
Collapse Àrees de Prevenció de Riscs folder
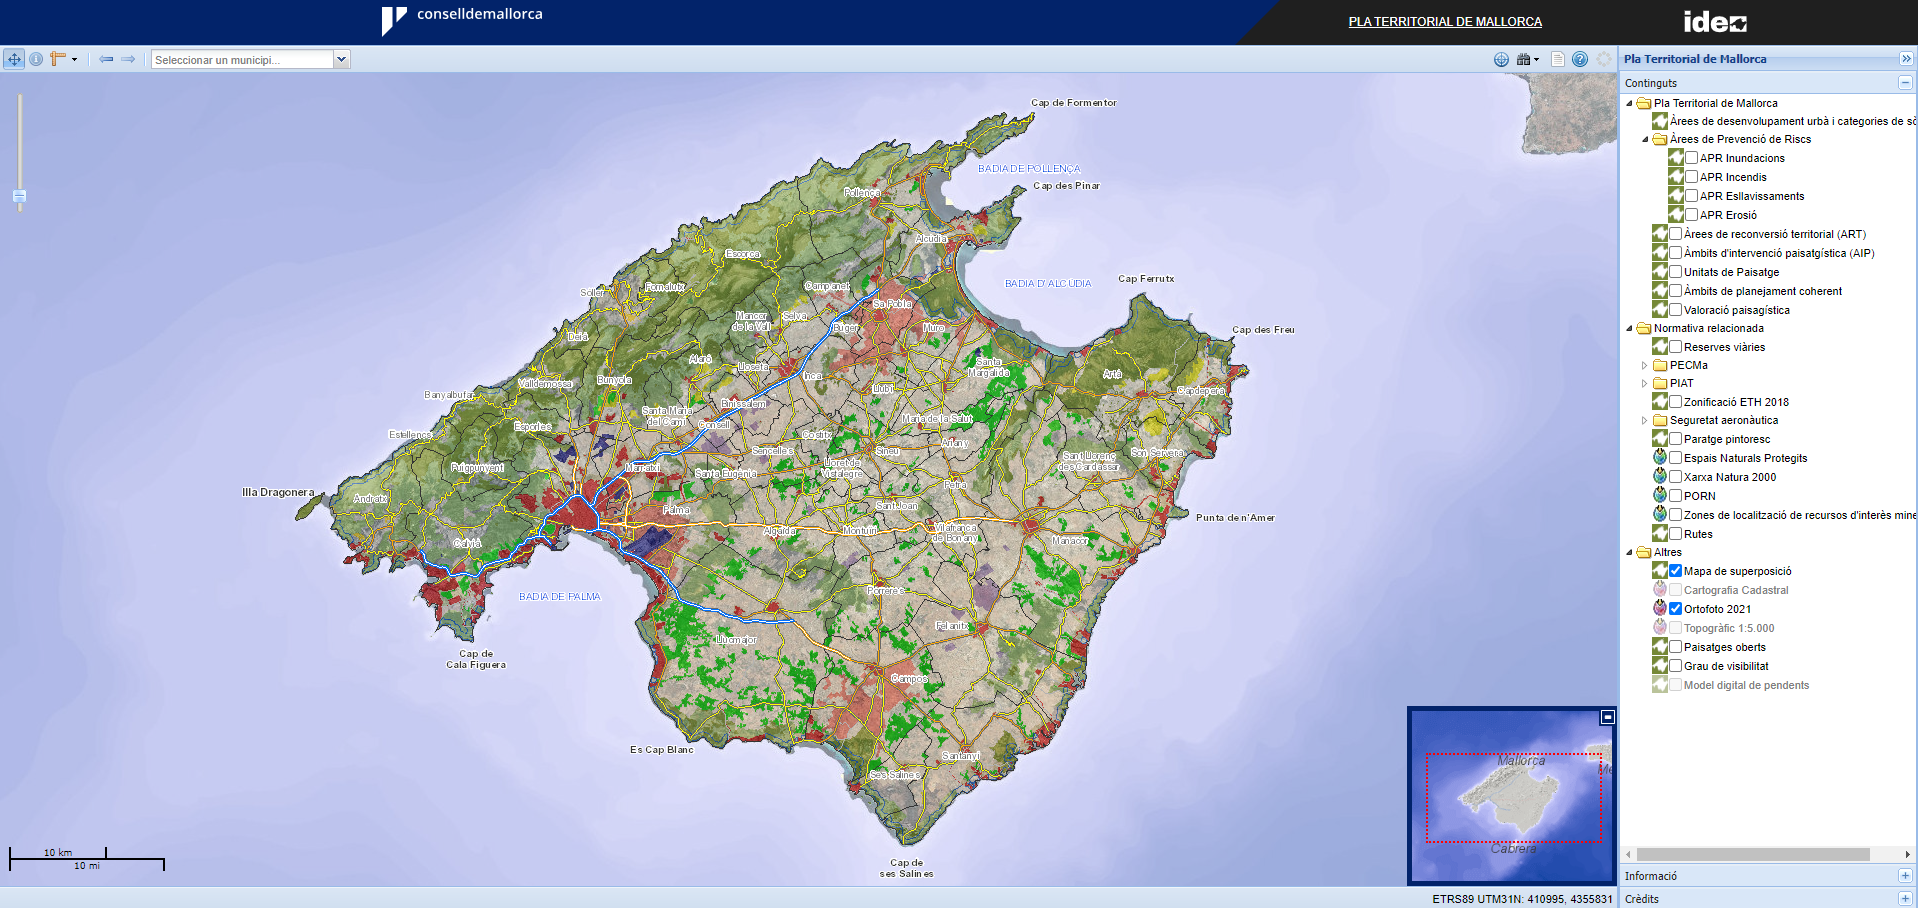click(x=1645, y=139)
